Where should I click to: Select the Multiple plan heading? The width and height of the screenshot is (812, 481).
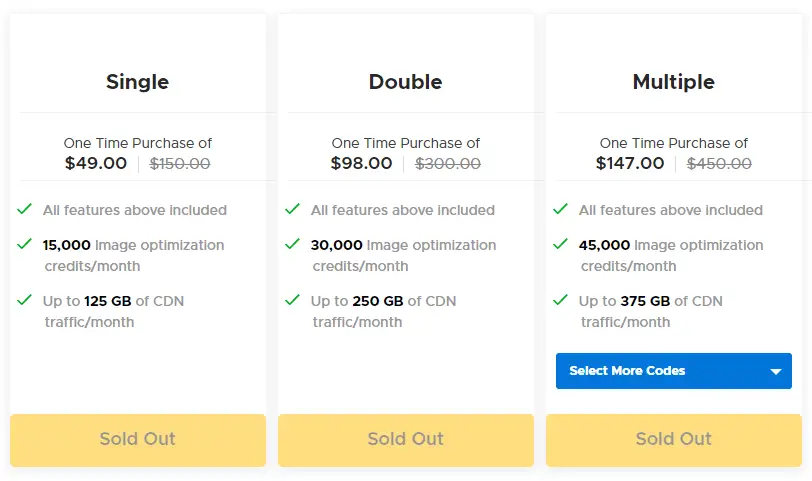click(674, 82)
